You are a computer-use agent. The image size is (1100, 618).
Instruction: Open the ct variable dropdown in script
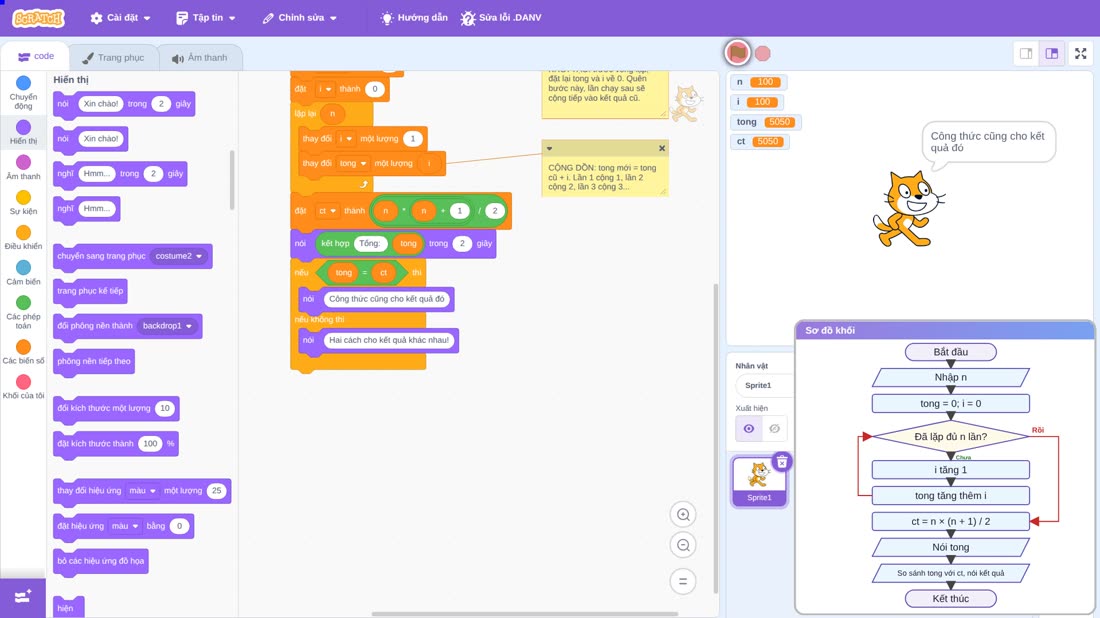(326, 210)
